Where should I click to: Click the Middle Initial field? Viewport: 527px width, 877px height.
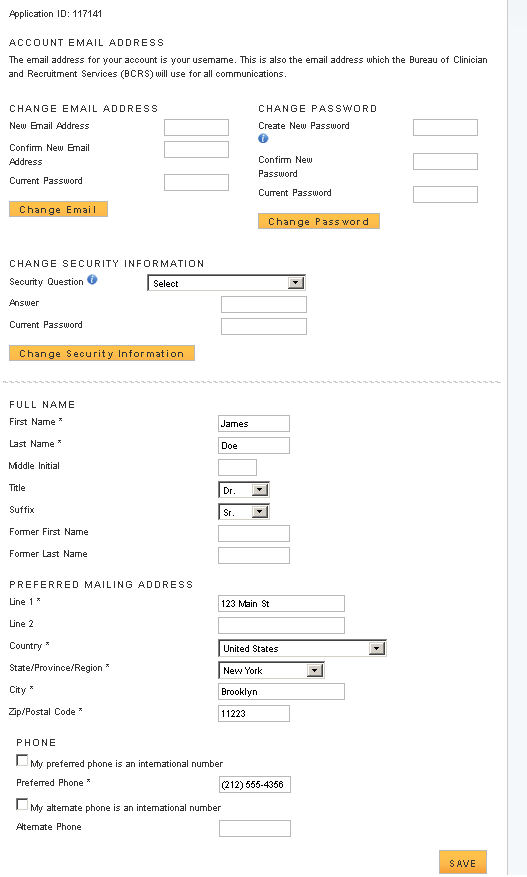pyautogui.click(x=237, y=468)
